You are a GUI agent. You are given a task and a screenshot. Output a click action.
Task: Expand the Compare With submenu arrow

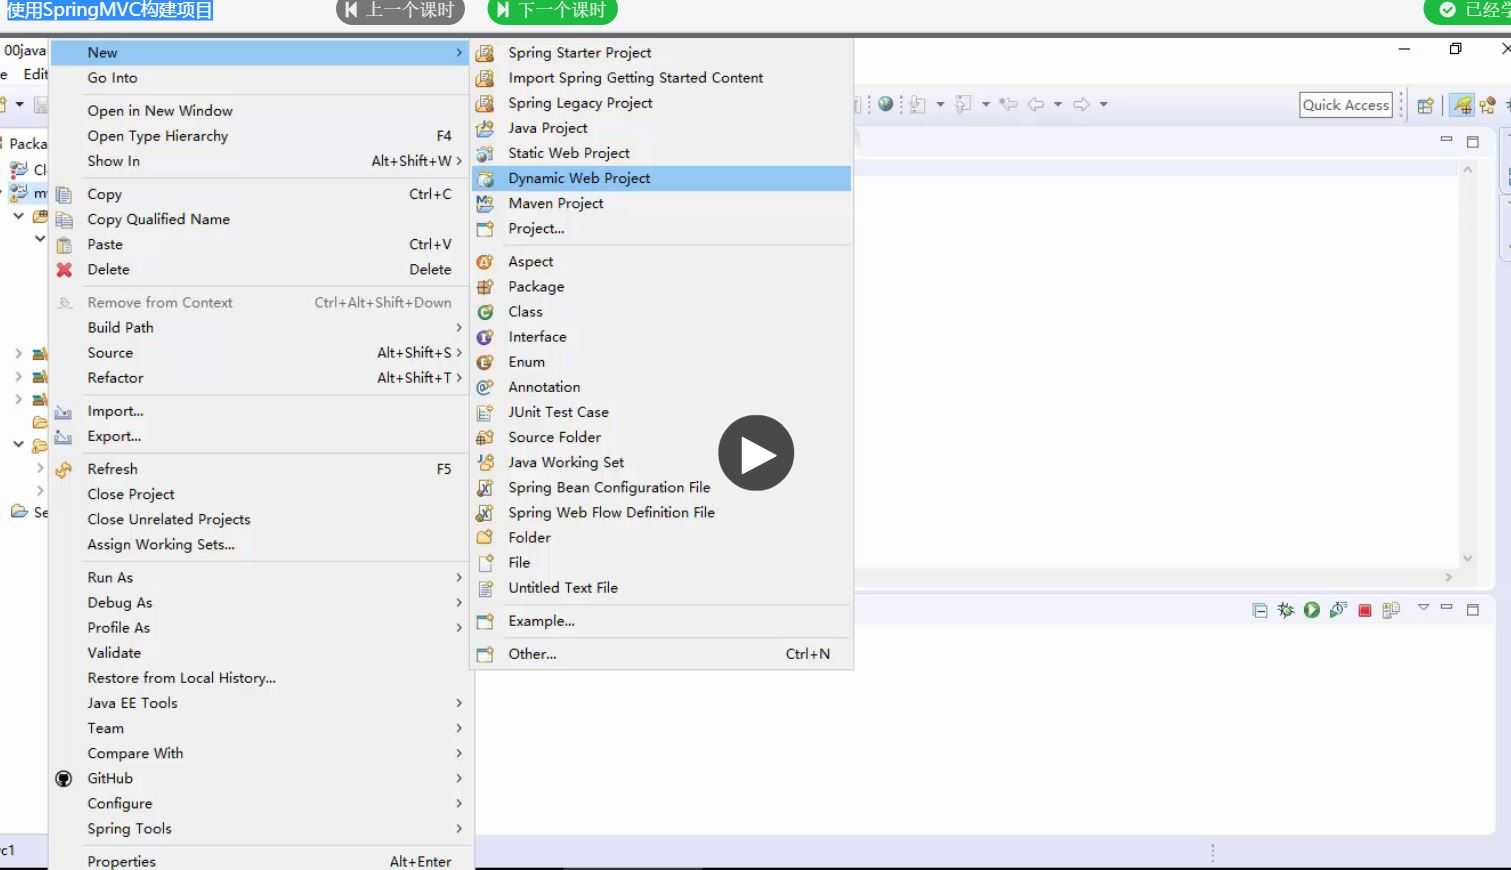459,753
